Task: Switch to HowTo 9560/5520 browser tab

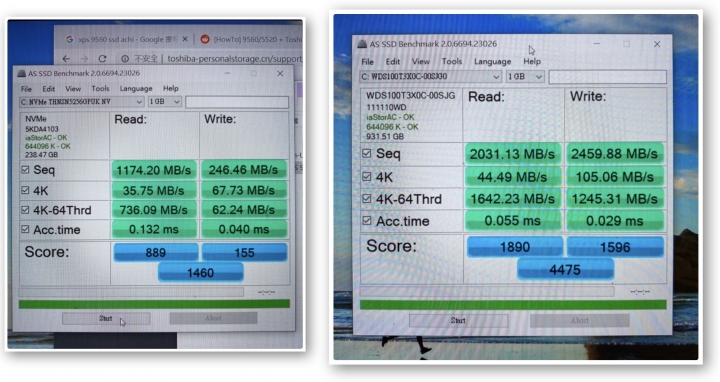Action: [252, 39]
